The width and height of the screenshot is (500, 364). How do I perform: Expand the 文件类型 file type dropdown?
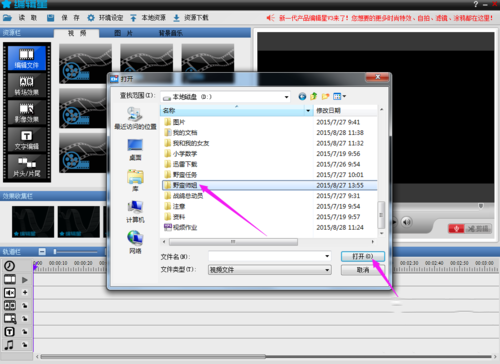327,270
